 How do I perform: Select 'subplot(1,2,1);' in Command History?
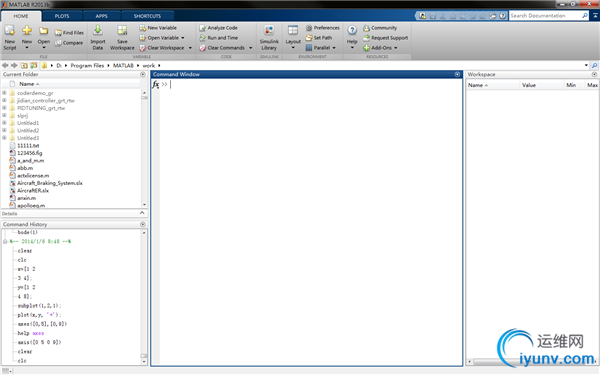(39, 306)
